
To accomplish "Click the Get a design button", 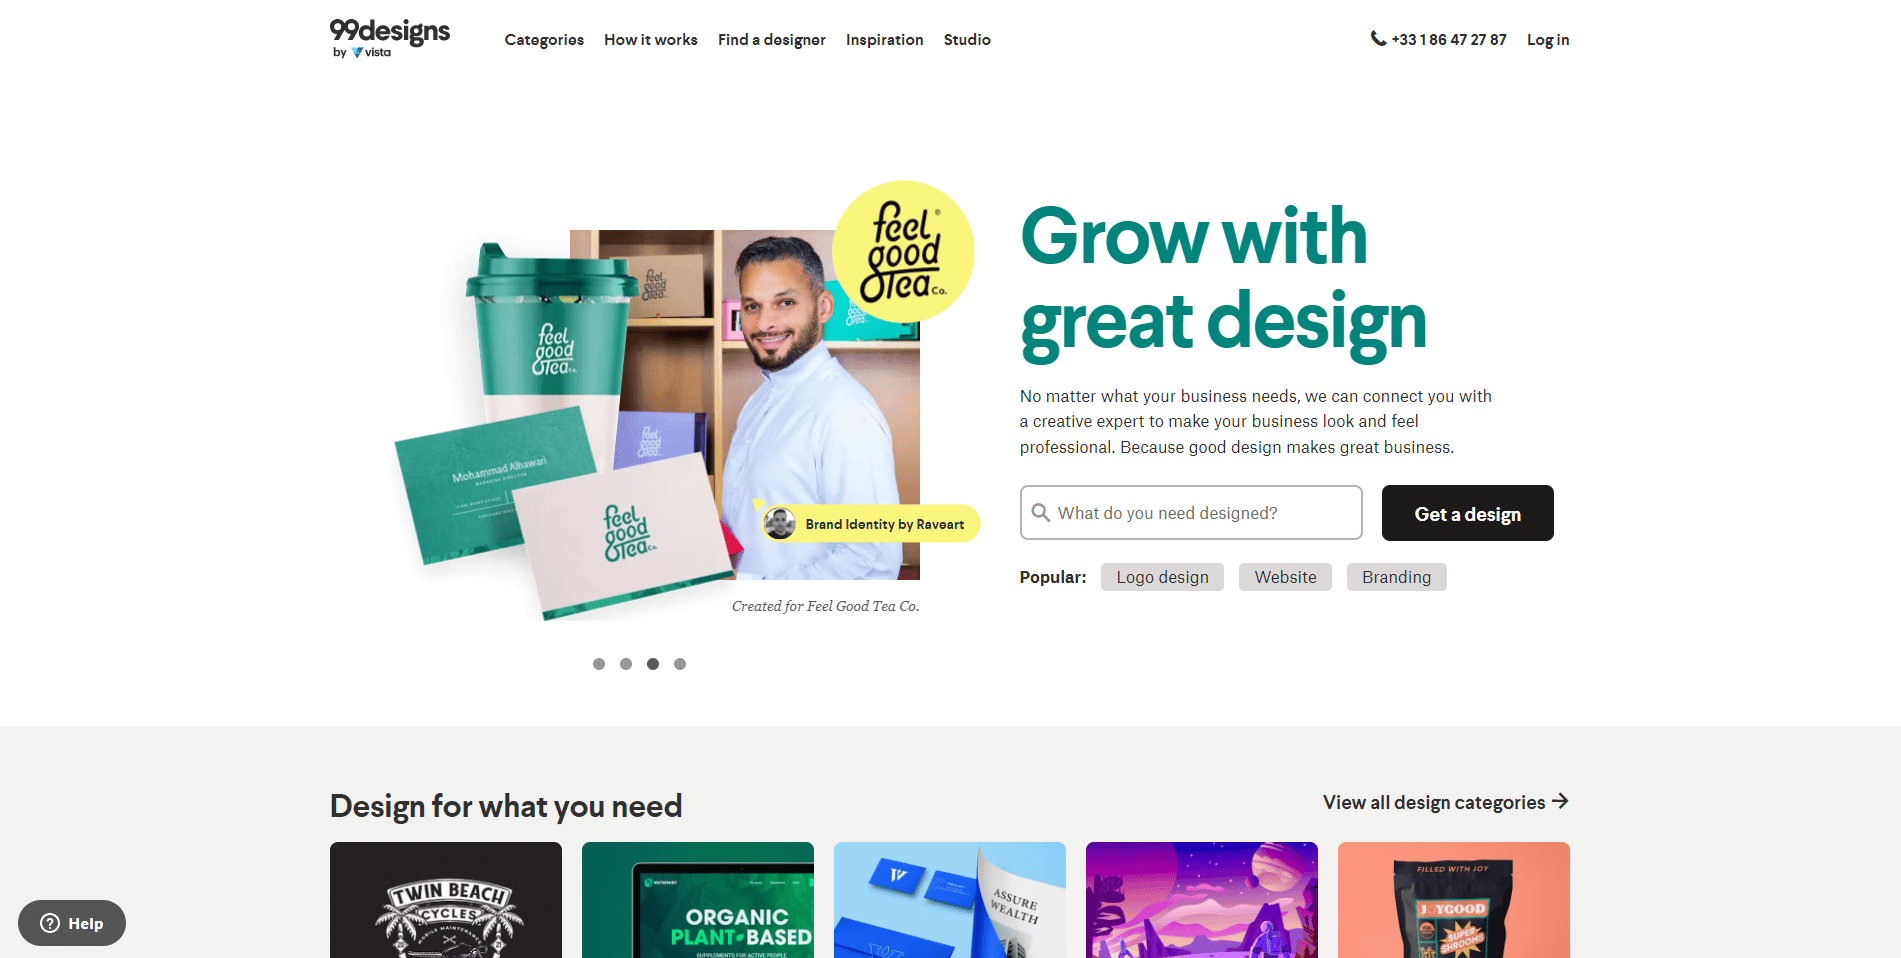I will (1467, 513).
